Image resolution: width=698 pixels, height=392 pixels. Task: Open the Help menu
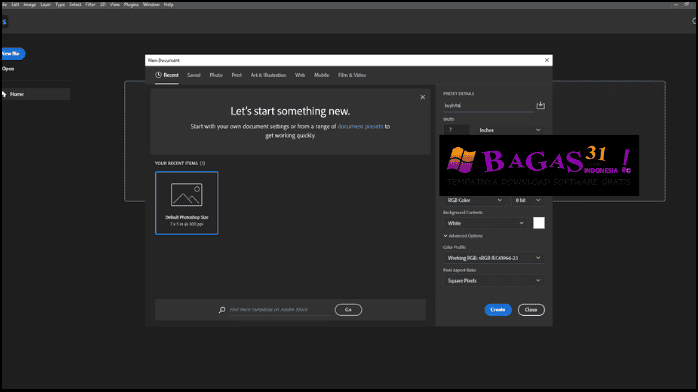click(x=168, y=4)
